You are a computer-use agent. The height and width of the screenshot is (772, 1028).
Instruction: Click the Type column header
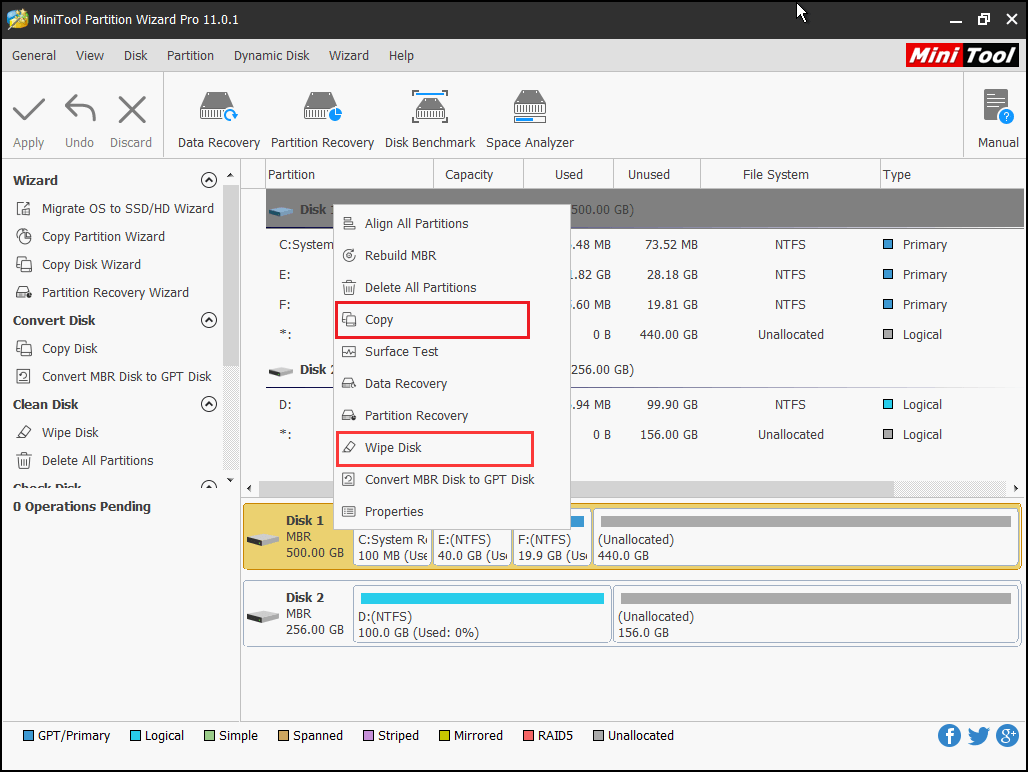click(x=952, y=175)
